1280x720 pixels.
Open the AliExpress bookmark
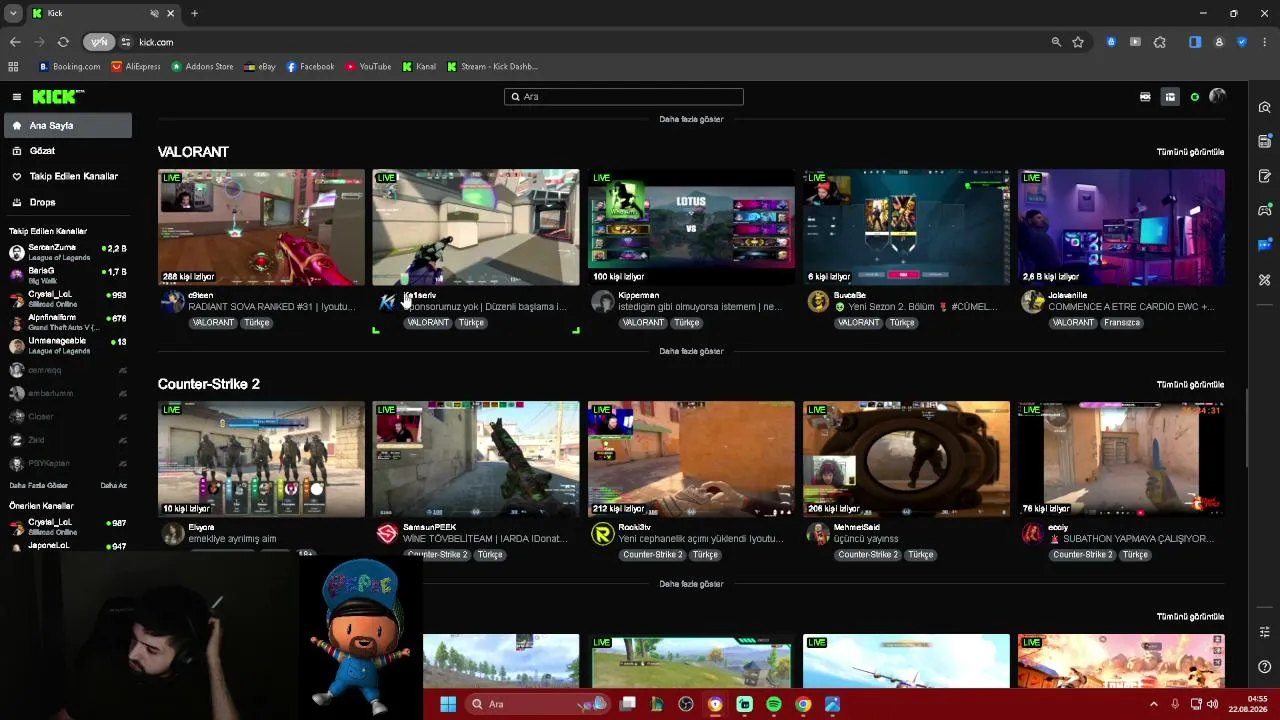pyautogui.click(x=136, y=67)
